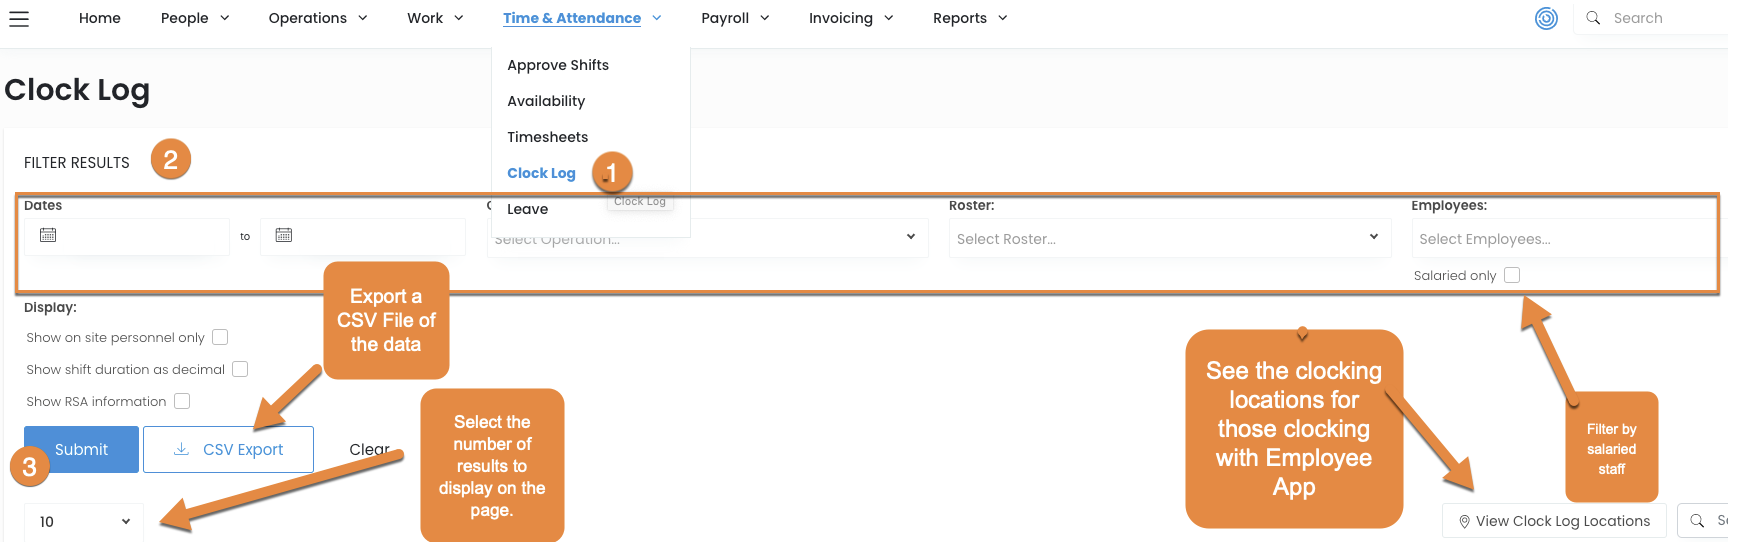The width and height of the screenshot is (1746, 542).
Task: Click the circular target icon near search
Action: click(1546, 19)
